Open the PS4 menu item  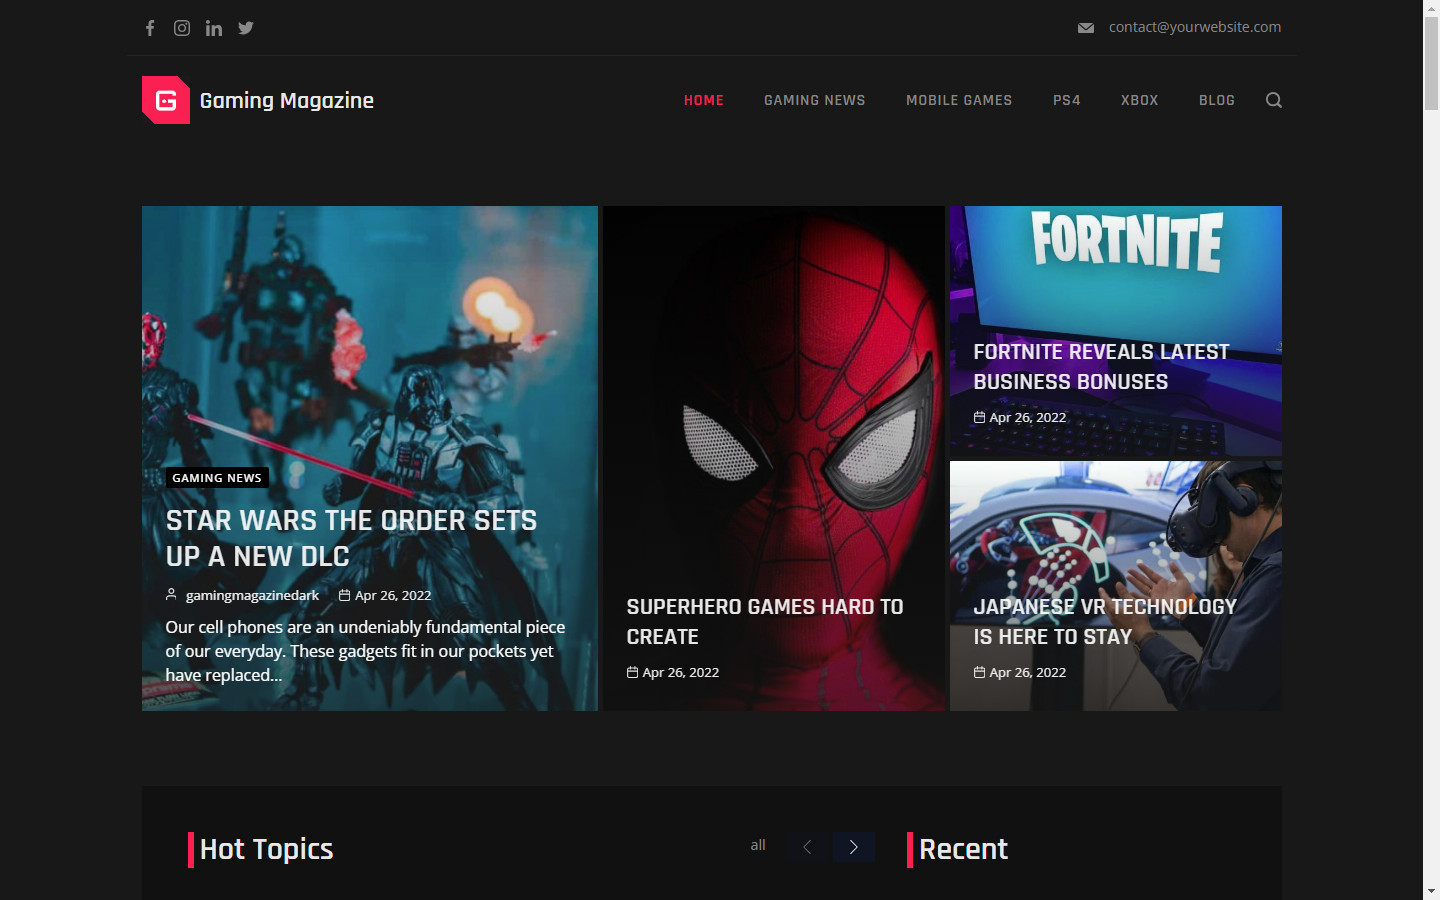(1067, 100)
